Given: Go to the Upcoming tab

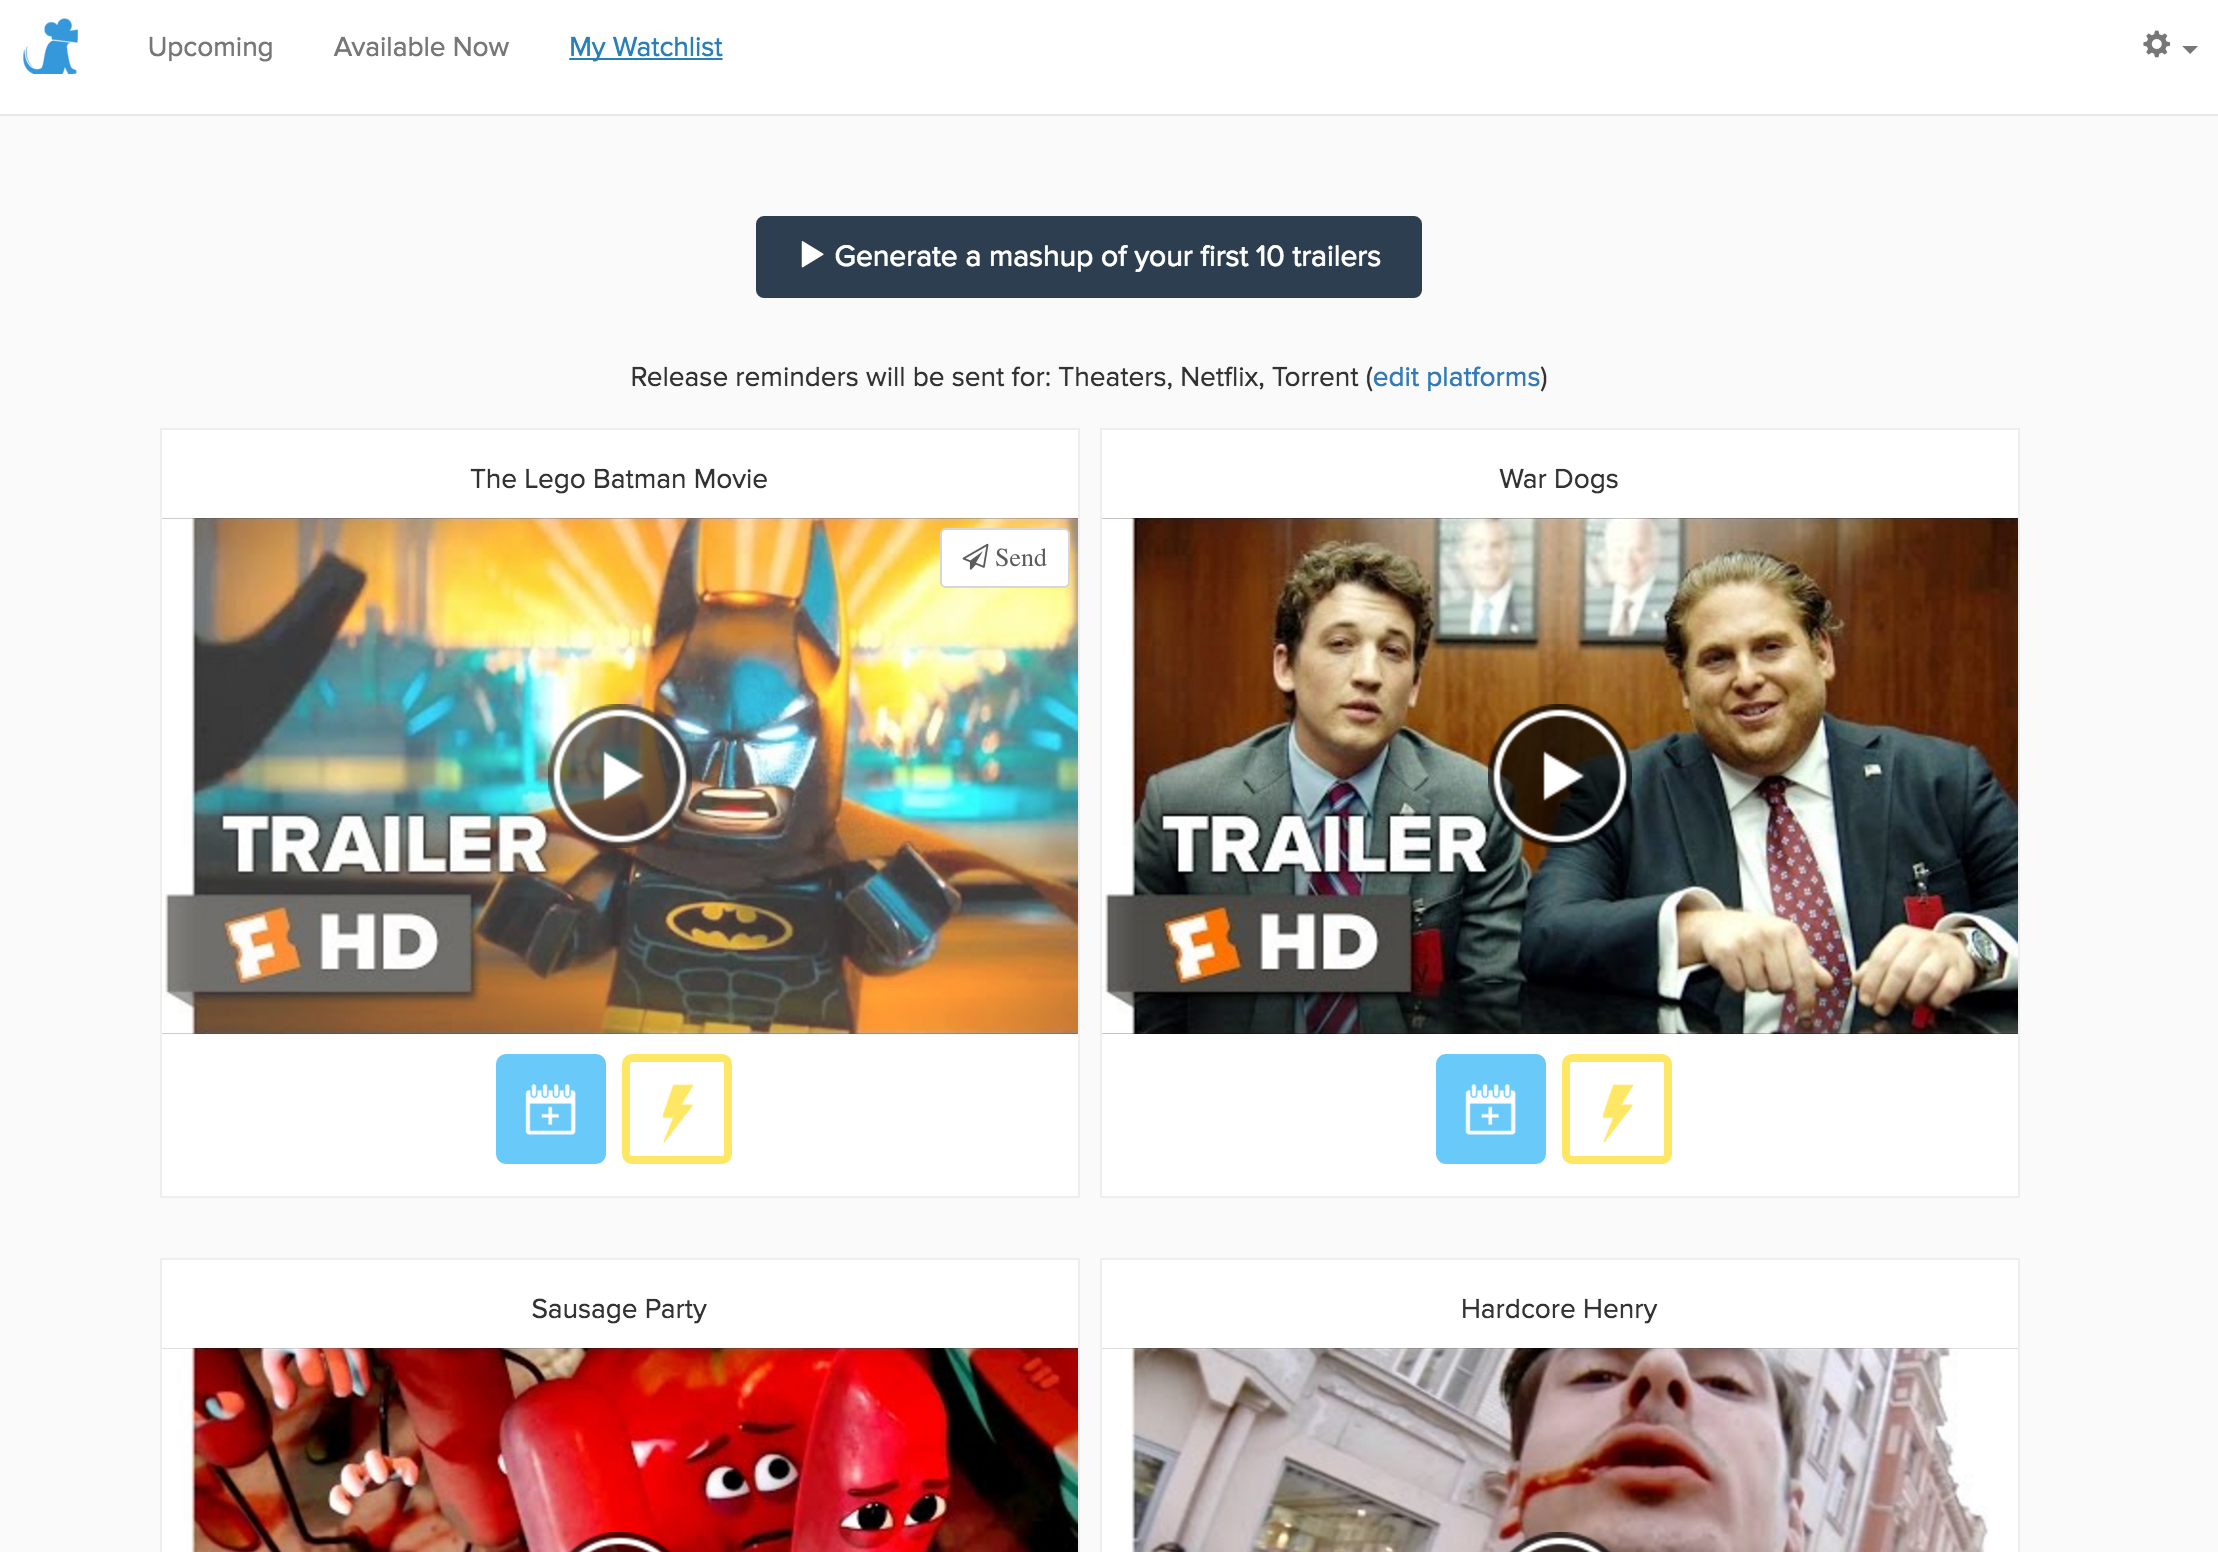Looking at the screenshot, I should click(x=210, y=47).
